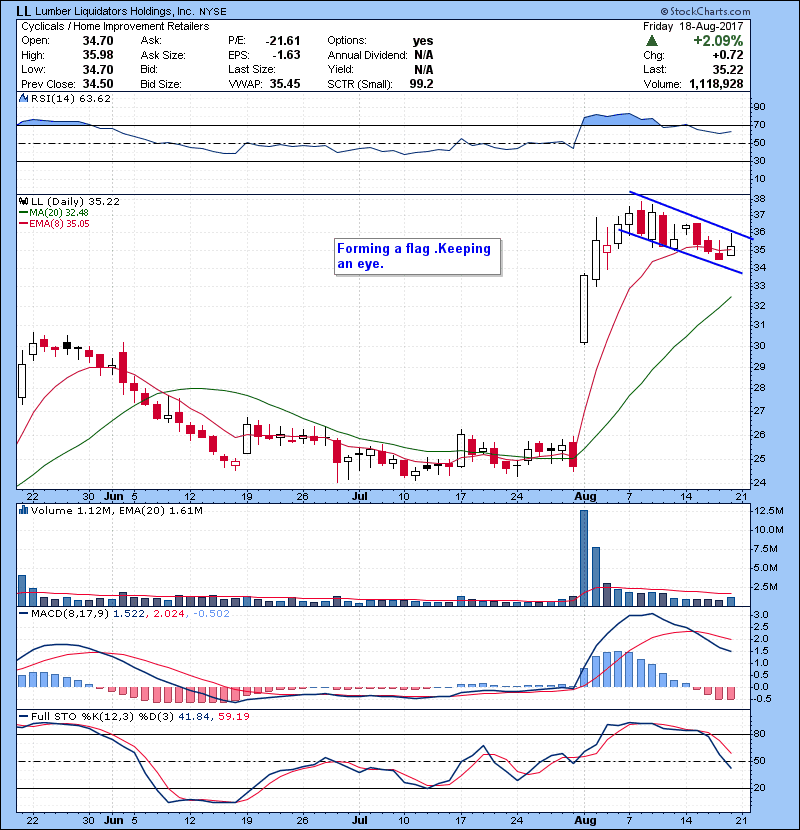Image resolution: width=800 pixels, height=830 pixels.
Task: Click the Prev Close value 34.50
Action: [98, 84]
